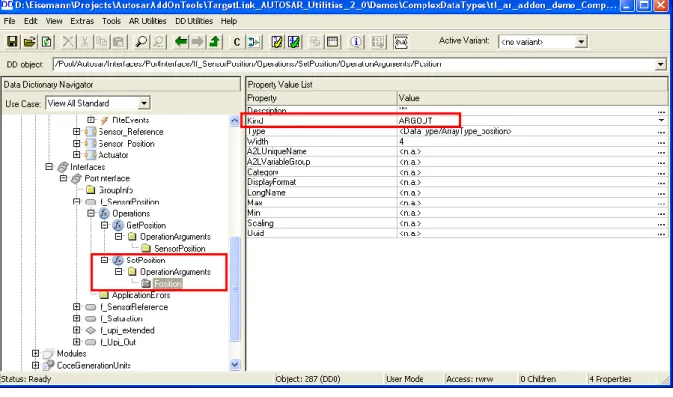The width and height of the screenshot is (673, 397).
Task: Open the AR Utilities menu
Action: (x=147, y=21)
